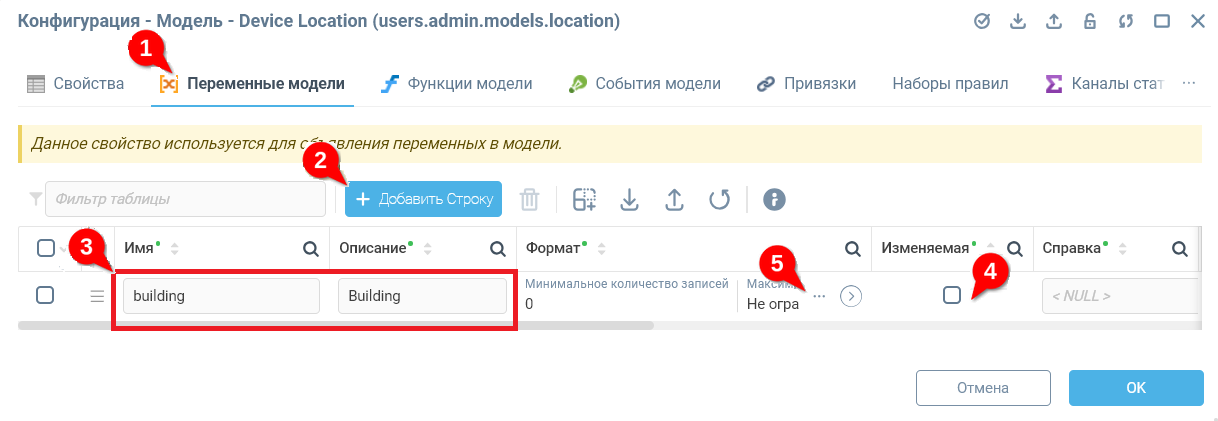Confirm changes with the OK button
This screenshot has height=421, width=1218.
(x=1136, y=387)
